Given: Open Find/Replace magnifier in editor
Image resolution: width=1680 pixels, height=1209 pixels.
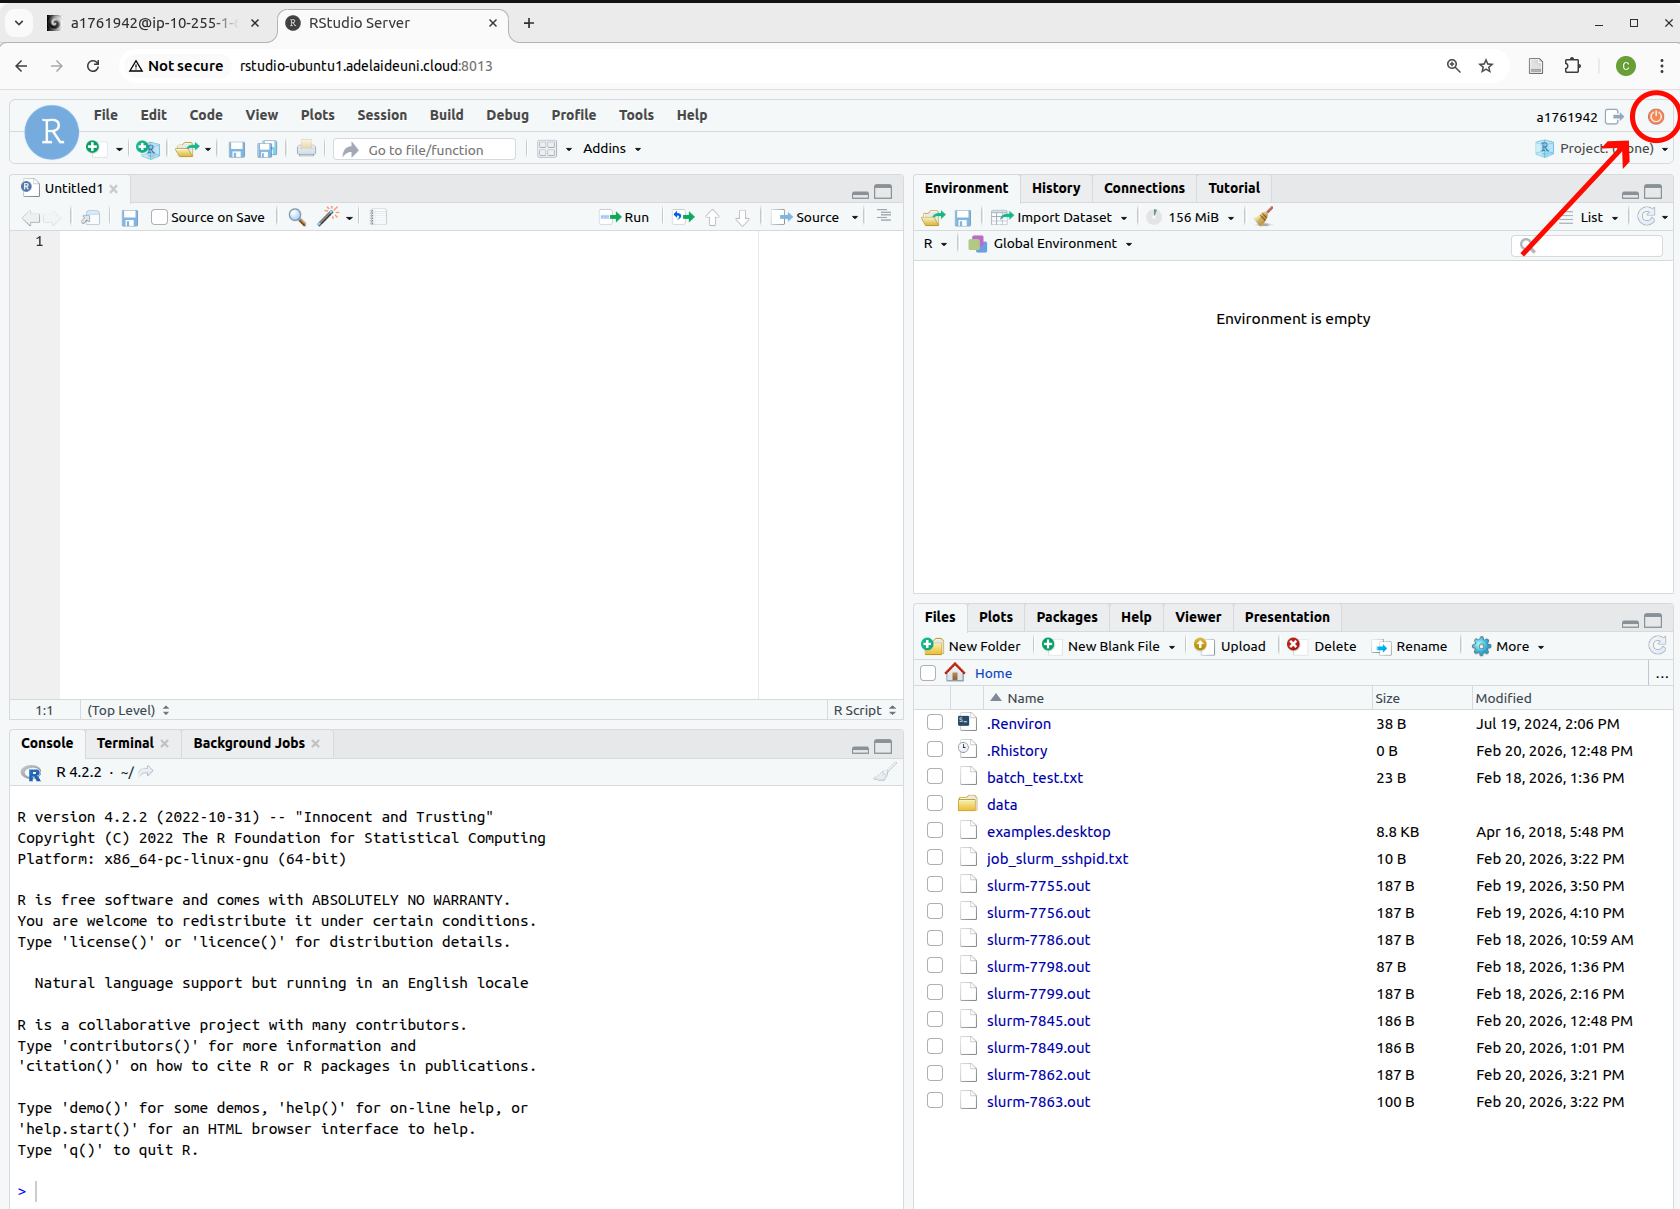Looking at the screenshot, I should [297, 217].
